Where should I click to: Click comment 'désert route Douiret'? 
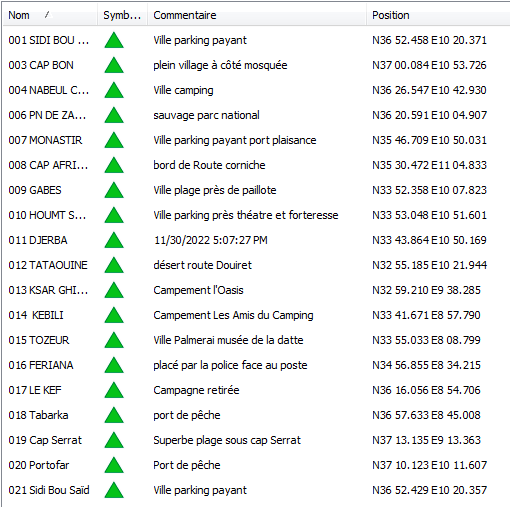(203, 265)
